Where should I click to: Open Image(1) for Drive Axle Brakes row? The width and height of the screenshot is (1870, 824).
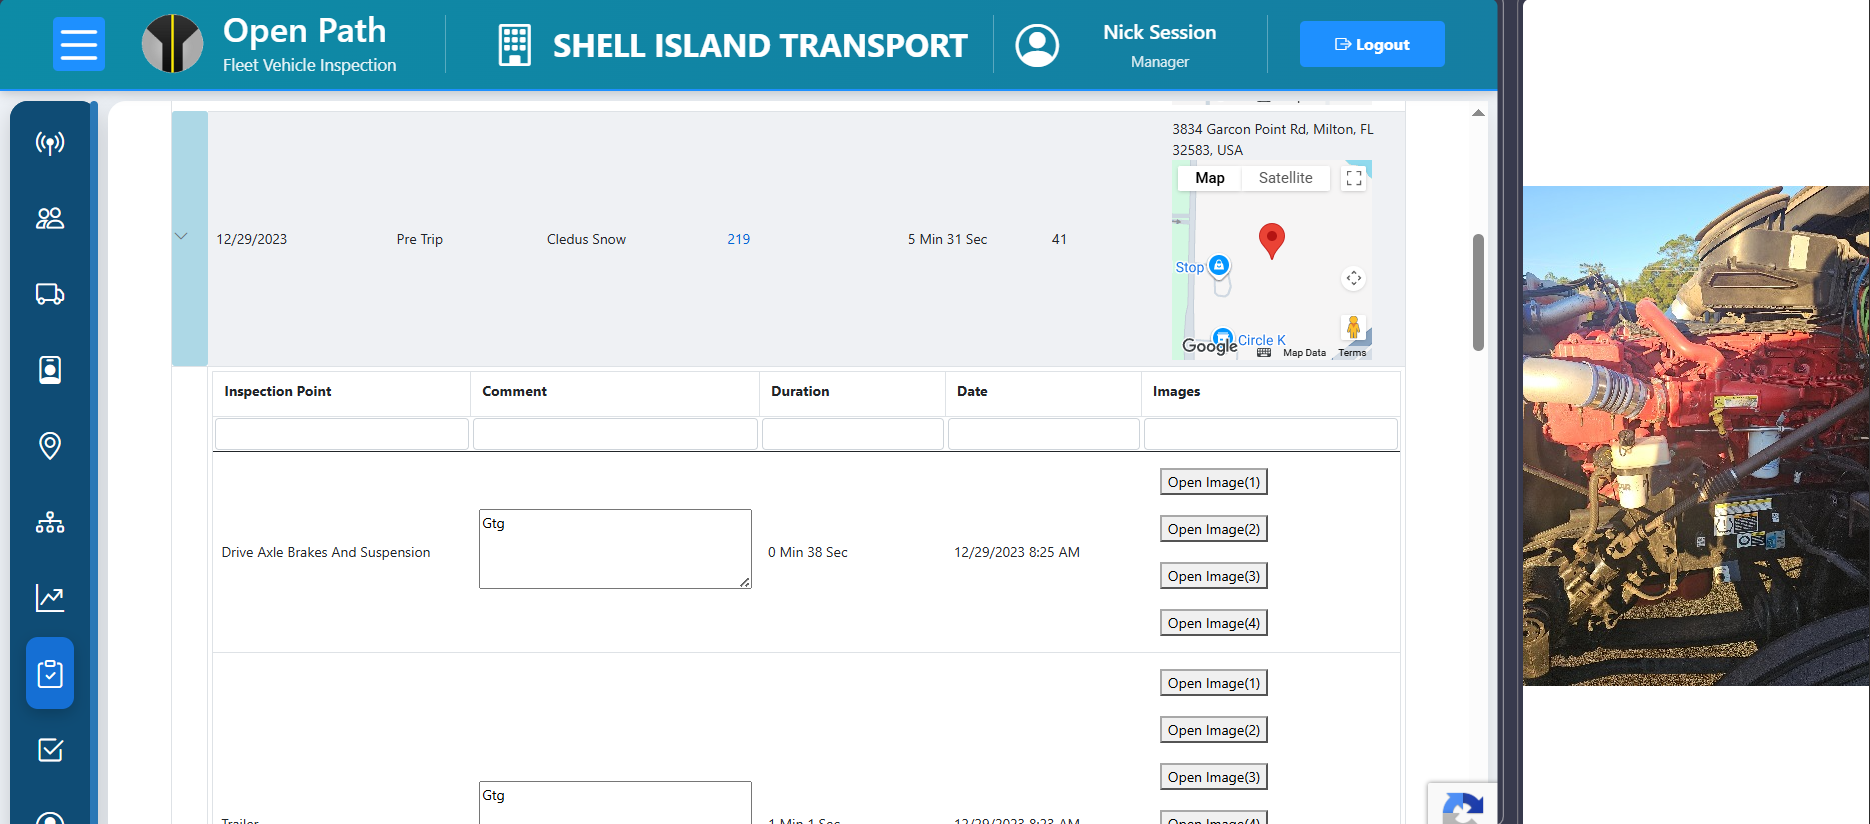pos(1214,482)
